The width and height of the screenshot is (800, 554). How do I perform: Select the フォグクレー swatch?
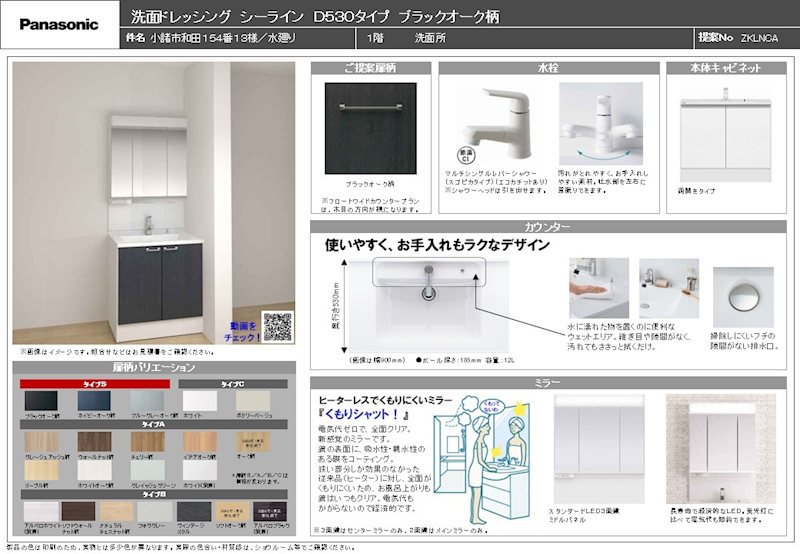click(155, 511)
